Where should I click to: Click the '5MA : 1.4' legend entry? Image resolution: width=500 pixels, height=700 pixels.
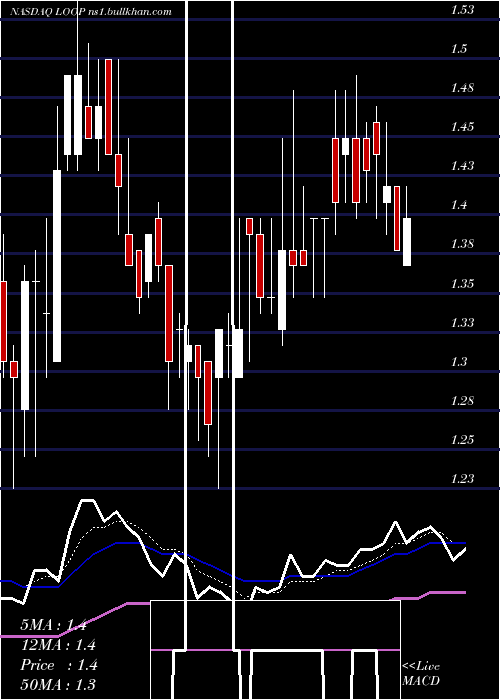click(x=54, y=625)
